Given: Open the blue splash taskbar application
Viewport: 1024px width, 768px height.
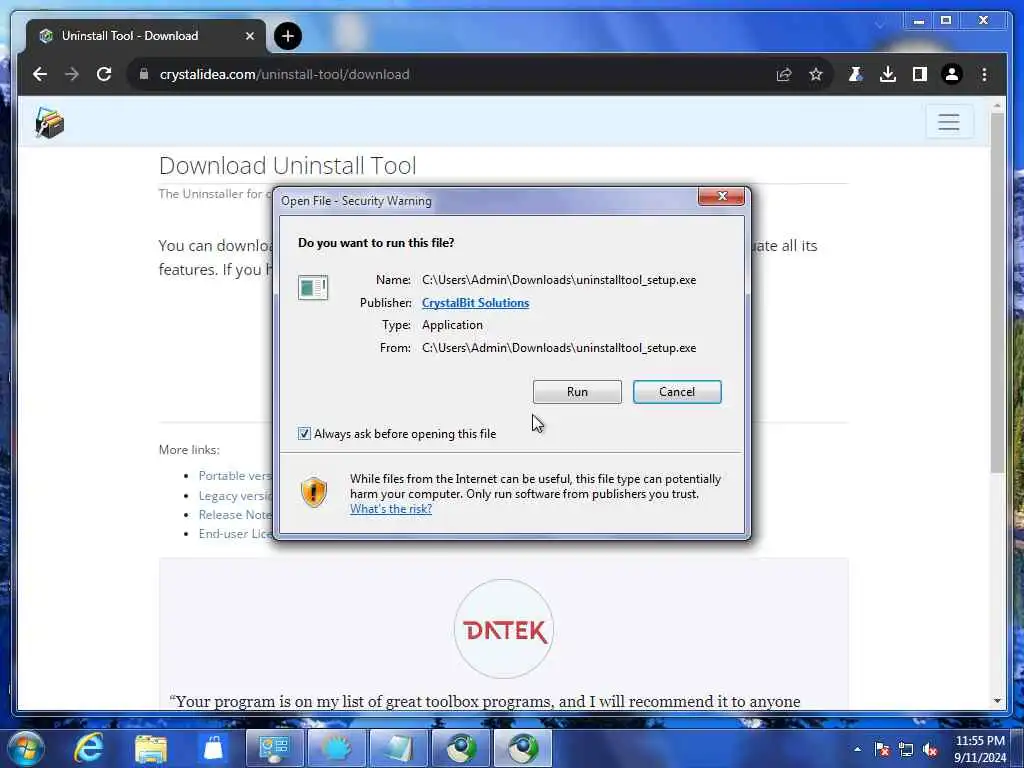Looking at the screenshot, I should pyautogui.click(x=336, y=748).
